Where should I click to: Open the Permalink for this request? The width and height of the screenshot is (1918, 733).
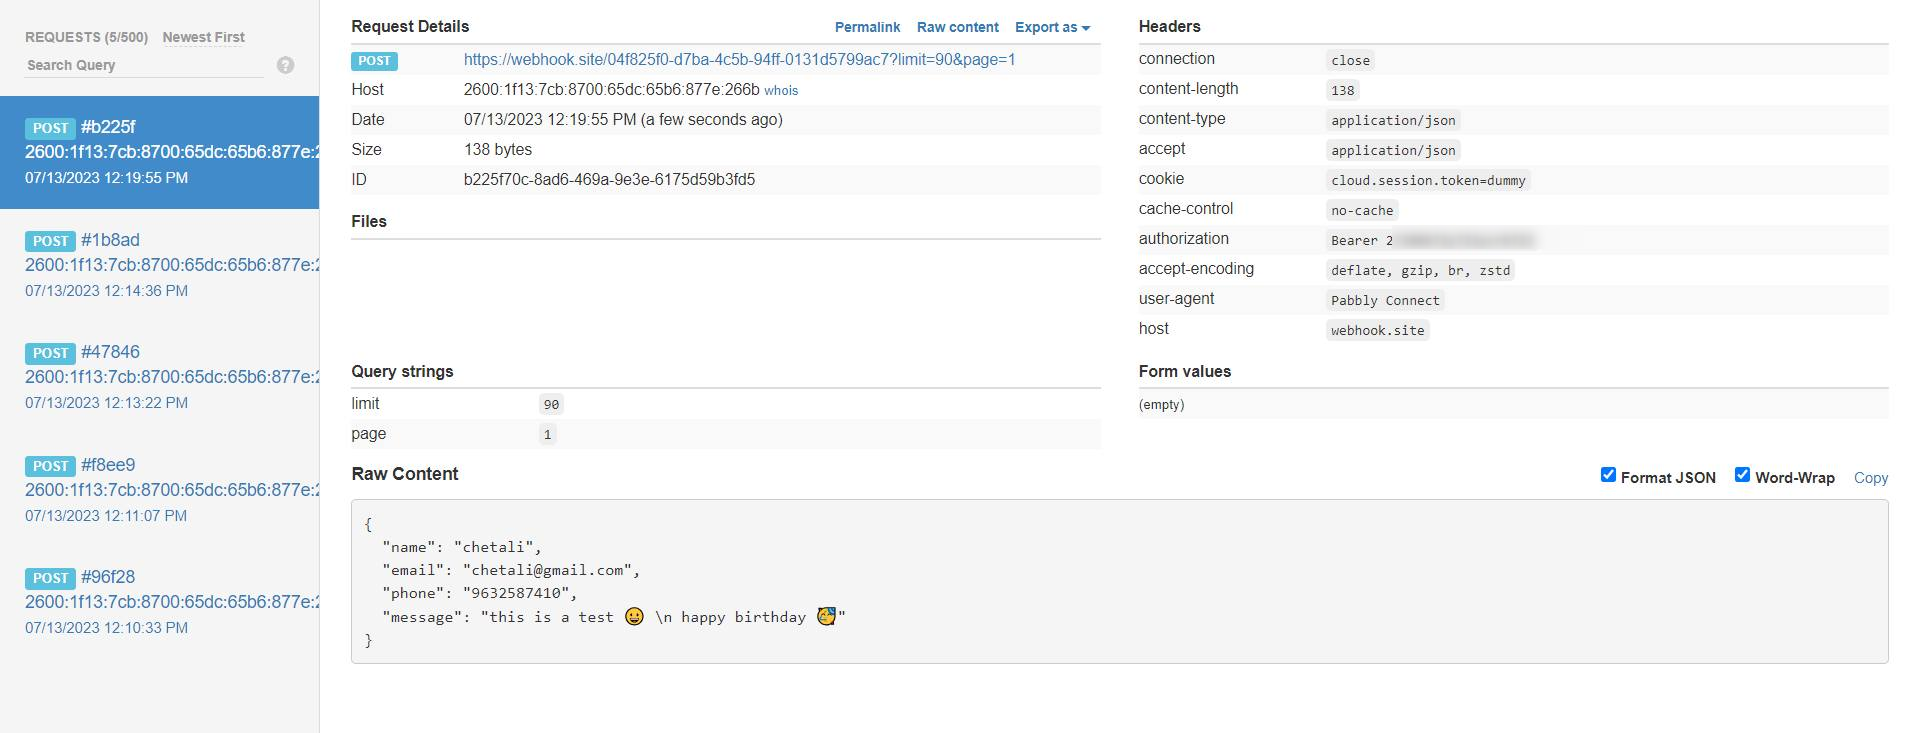click(x=867, y=28)
